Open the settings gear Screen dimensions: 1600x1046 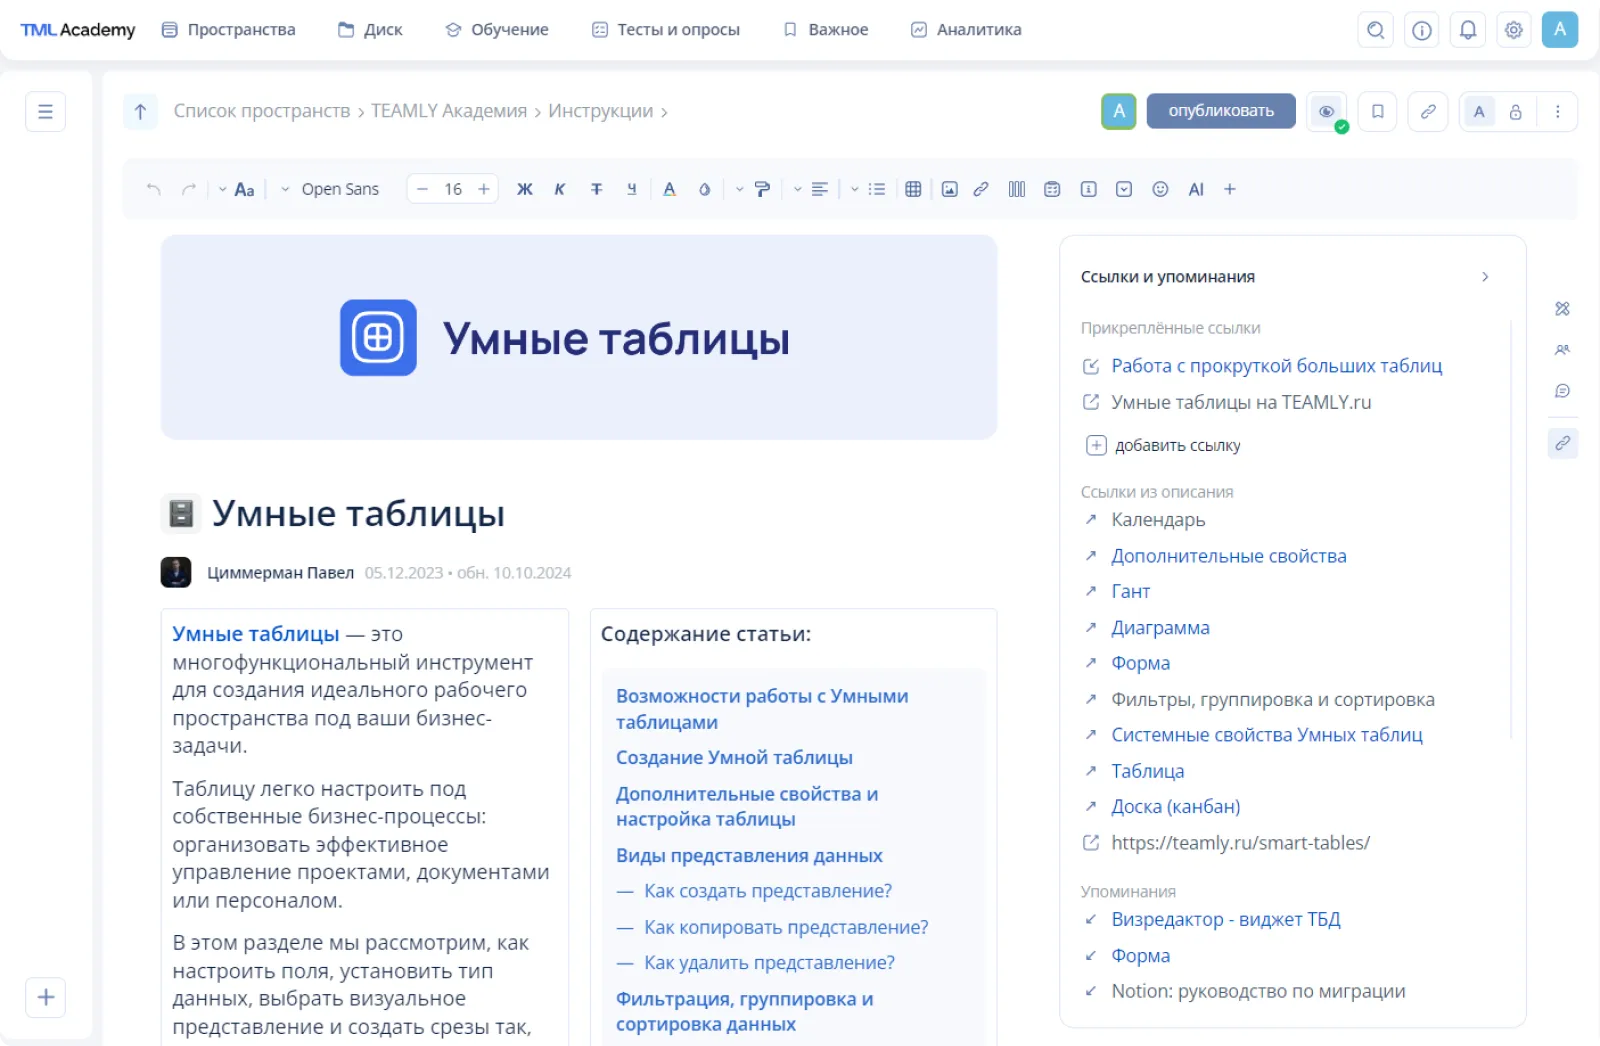(x=1514, y=30)
